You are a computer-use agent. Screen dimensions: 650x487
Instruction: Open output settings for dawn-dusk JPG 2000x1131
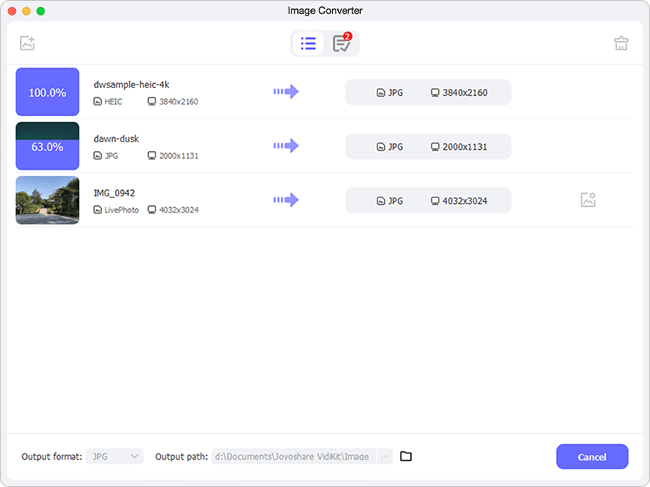[x=428, y=146]
